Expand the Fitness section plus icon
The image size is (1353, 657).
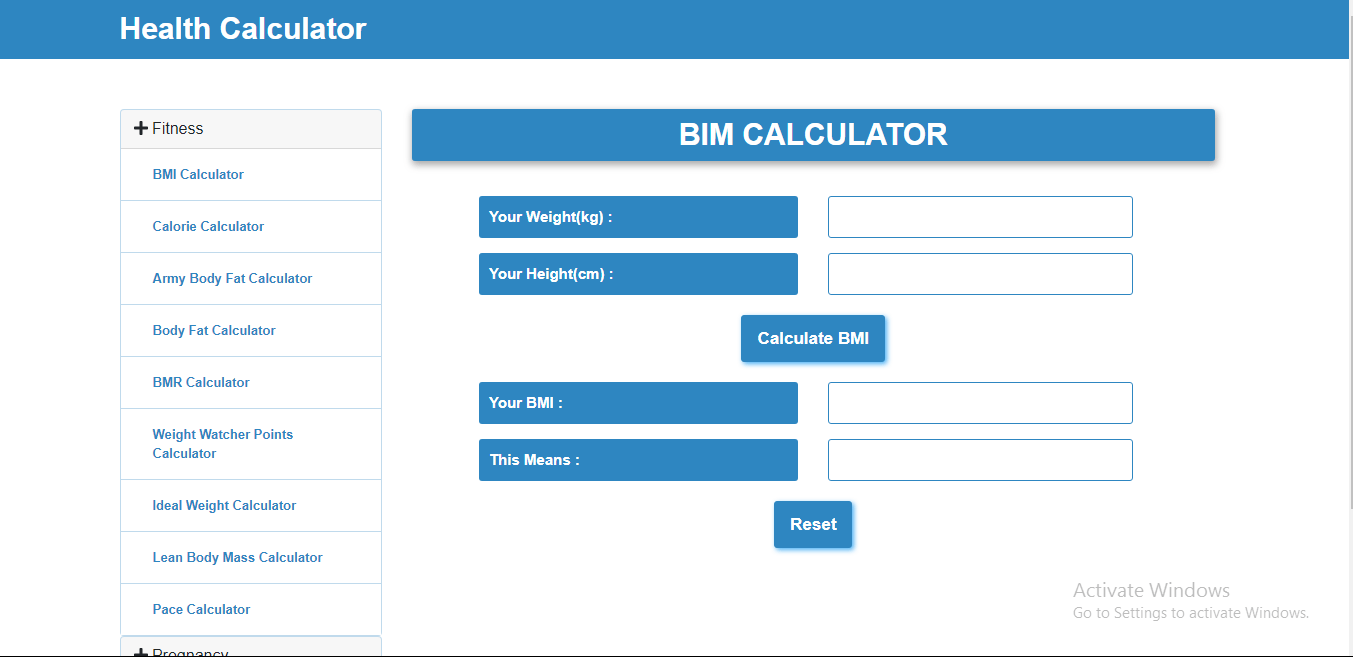[x=141, y=128]
